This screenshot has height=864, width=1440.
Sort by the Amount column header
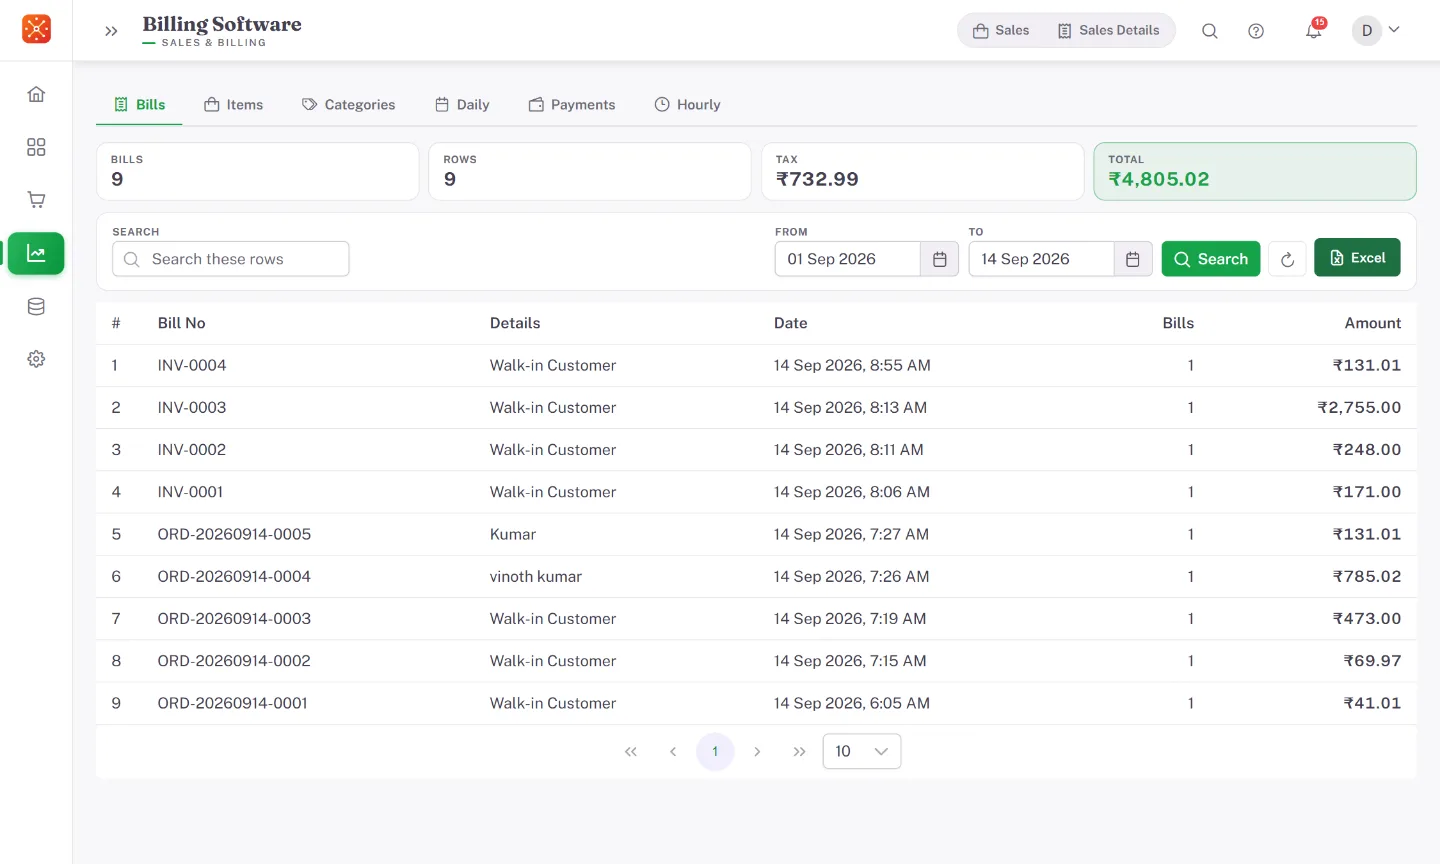point(1373,323)
